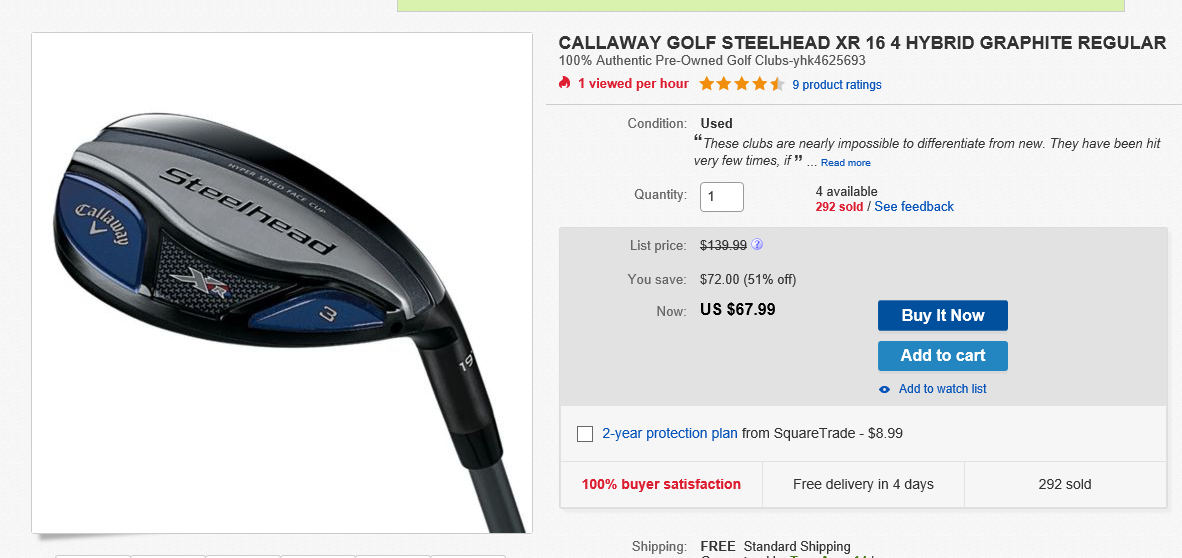Click the orange star rating icons
This screenshot has height=558, width=1182.
(x=741, y=84)
